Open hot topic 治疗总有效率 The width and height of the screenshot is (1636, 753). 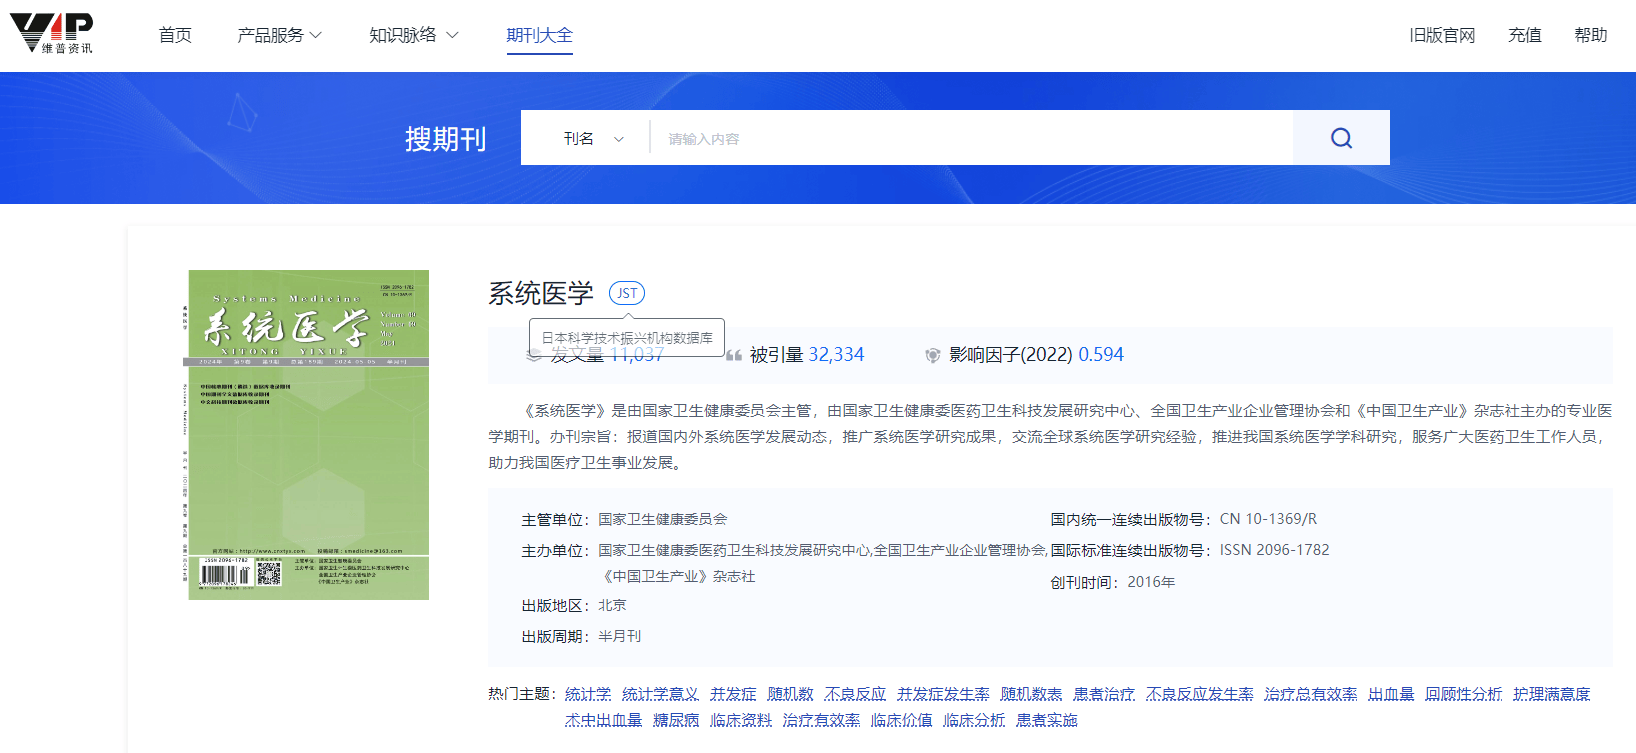(x=1310, y=694)
